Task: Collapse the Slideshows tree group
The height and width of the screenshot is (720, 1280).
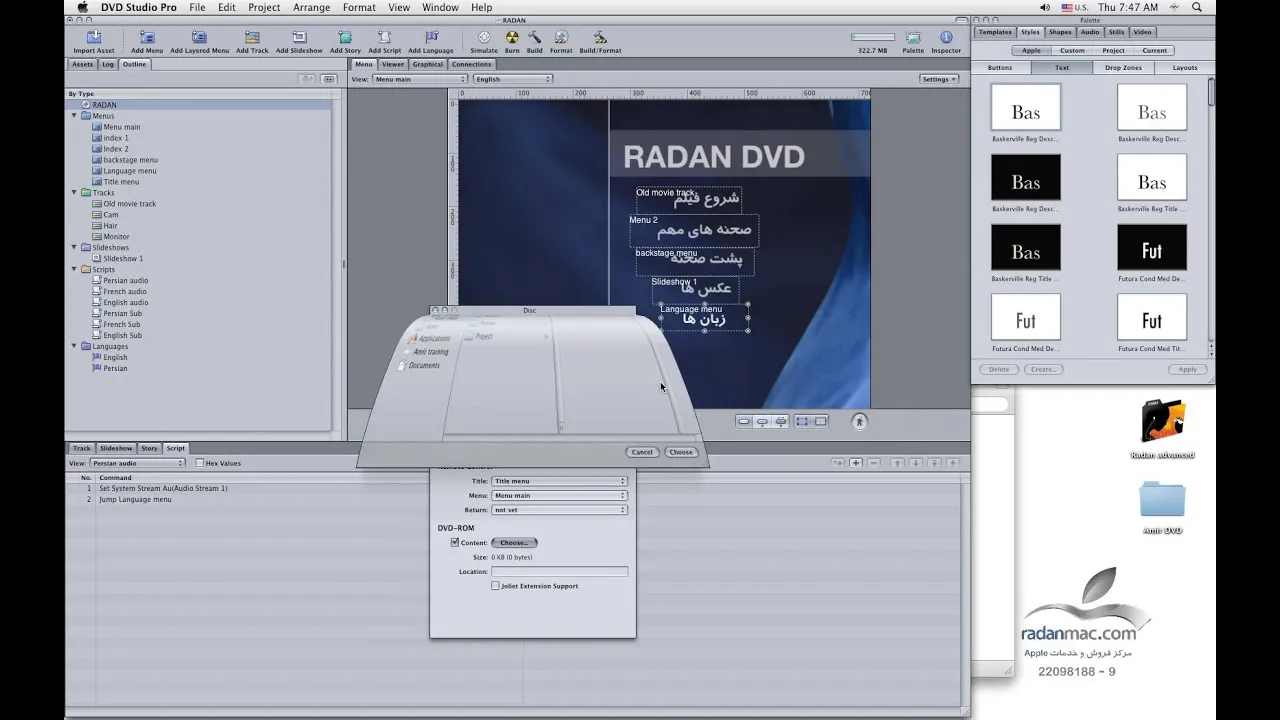Action: (x=74, y=247)
